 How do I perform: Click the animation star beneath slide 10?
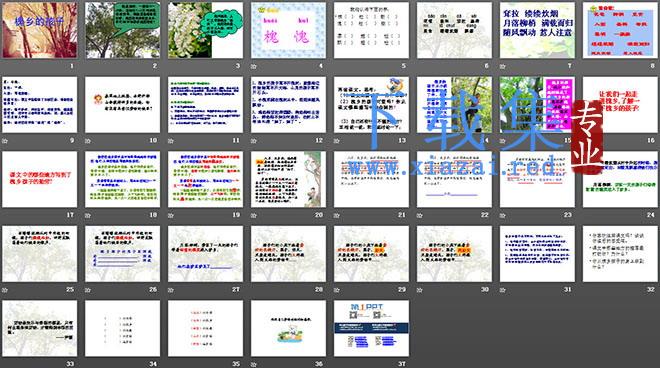coord(88,141)
